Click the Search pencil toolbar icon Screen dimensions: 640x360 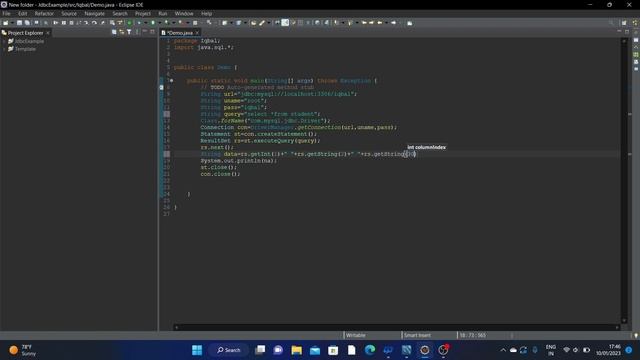[x=262, y=23]
